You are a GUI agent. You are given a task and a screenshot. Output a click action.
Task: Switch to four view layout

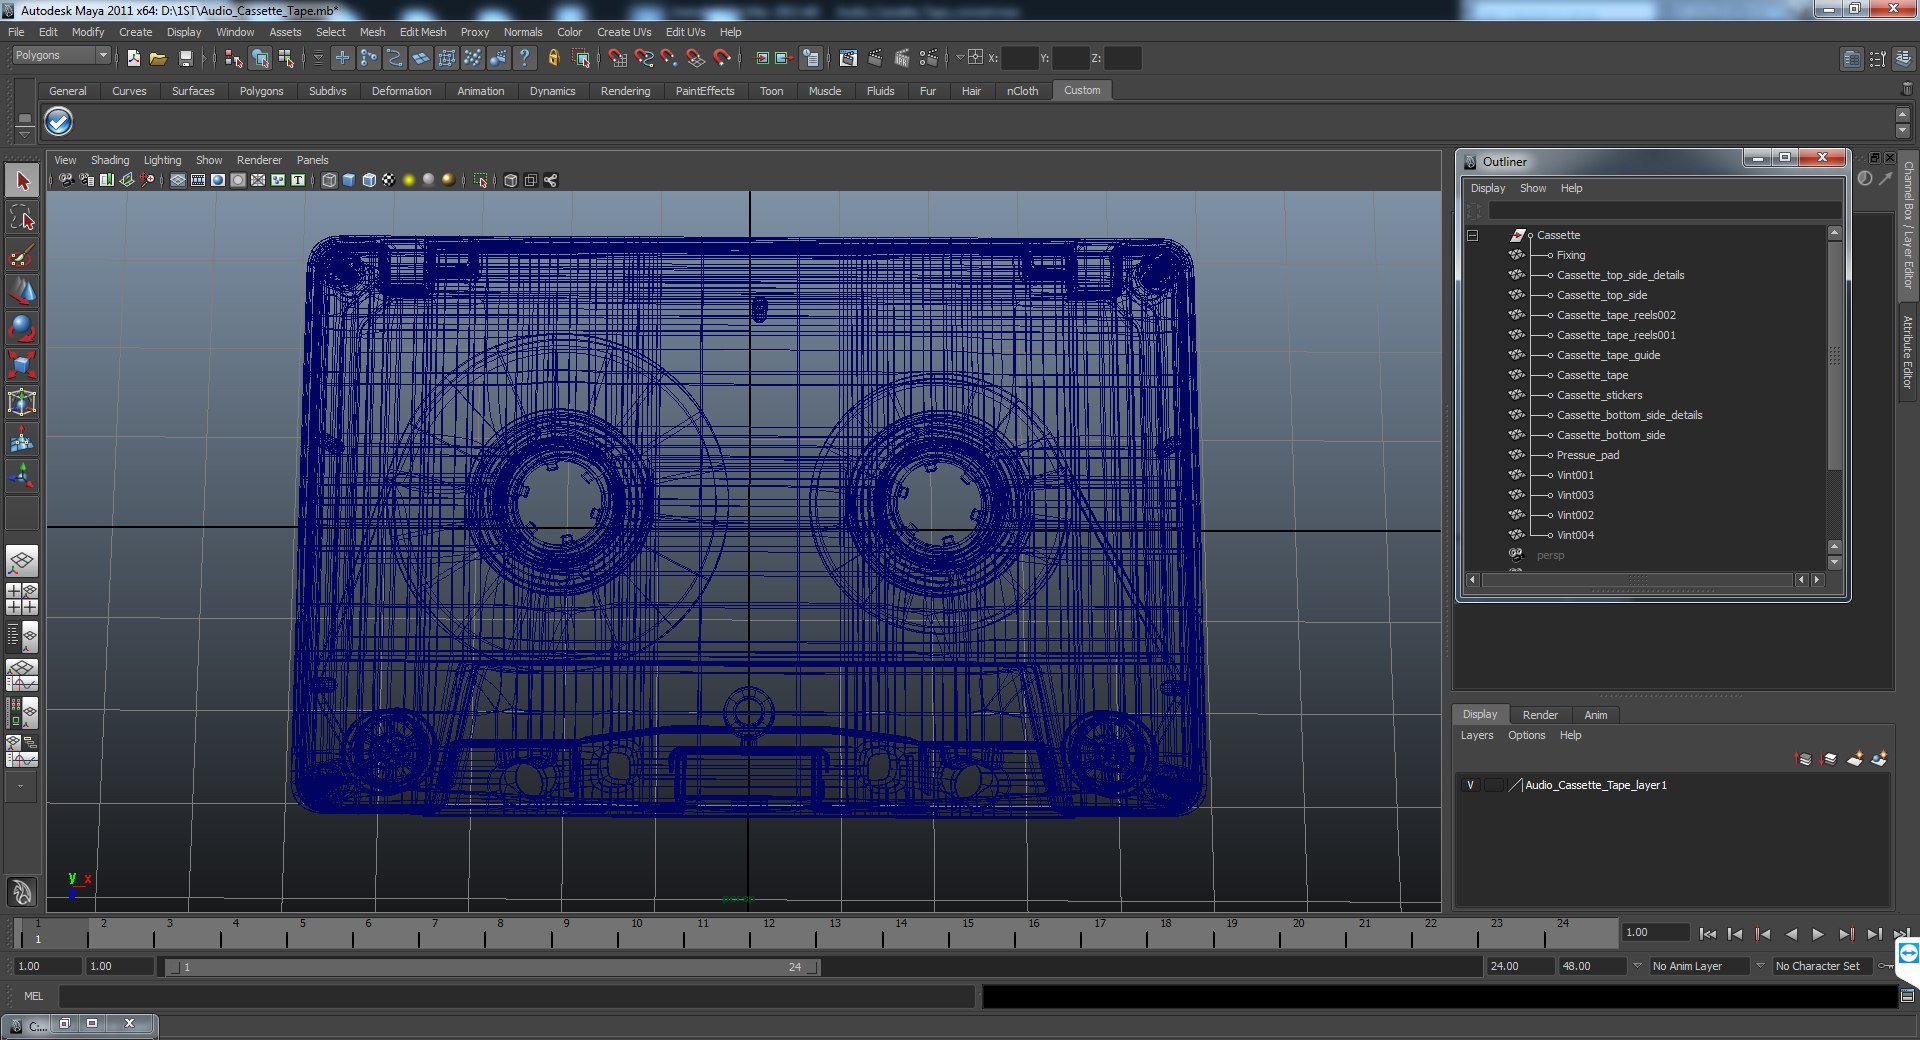[x=22, y=599]
